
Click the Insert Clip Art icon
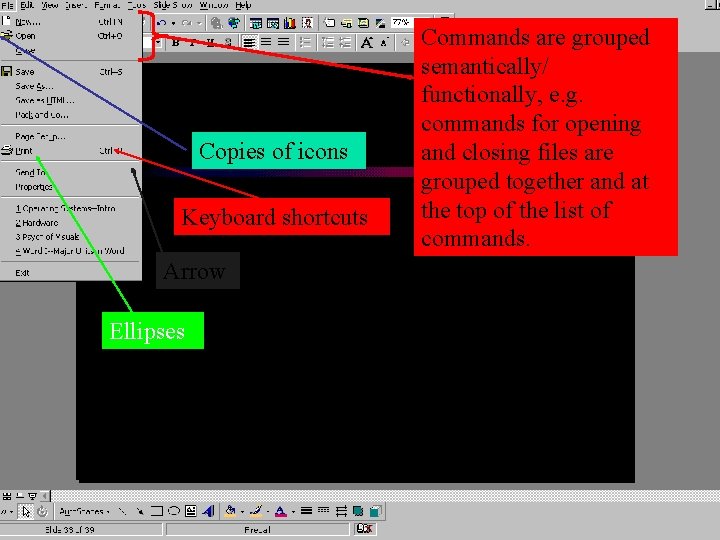tap(307, 22)
